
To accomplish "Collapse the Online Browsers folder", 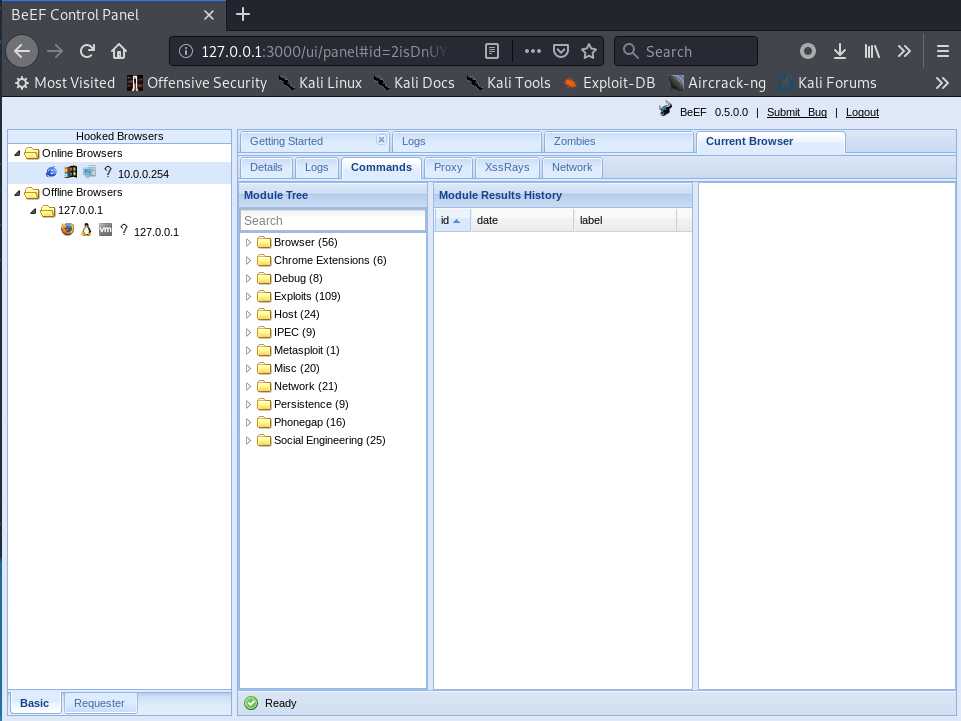I will [17, 153].
